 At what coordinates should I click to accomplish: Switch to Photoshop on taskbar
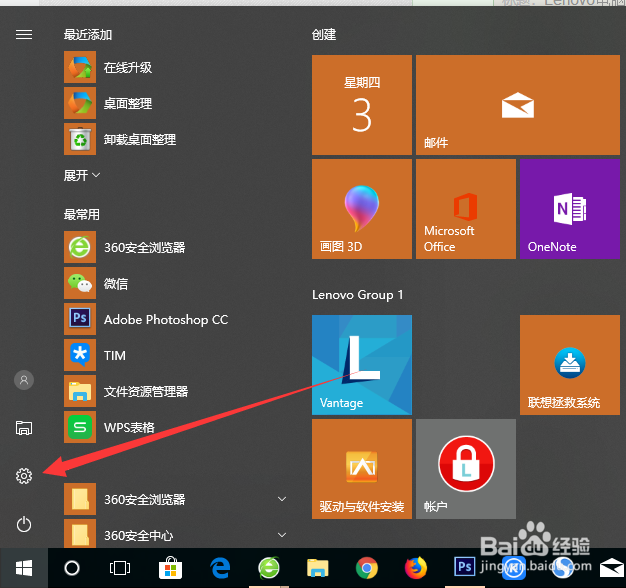[x=464, y=566]
